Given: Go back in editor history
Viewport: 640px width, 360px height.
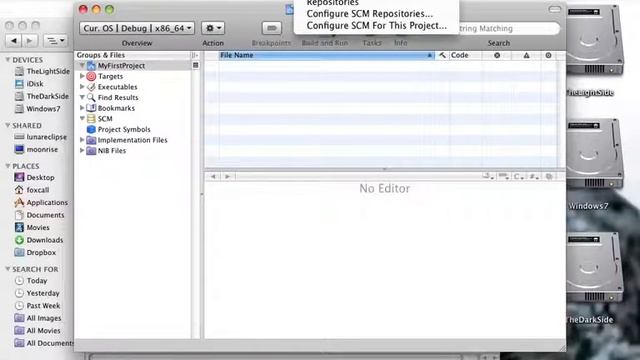Looking at the screenshot, I should [213, 176].
